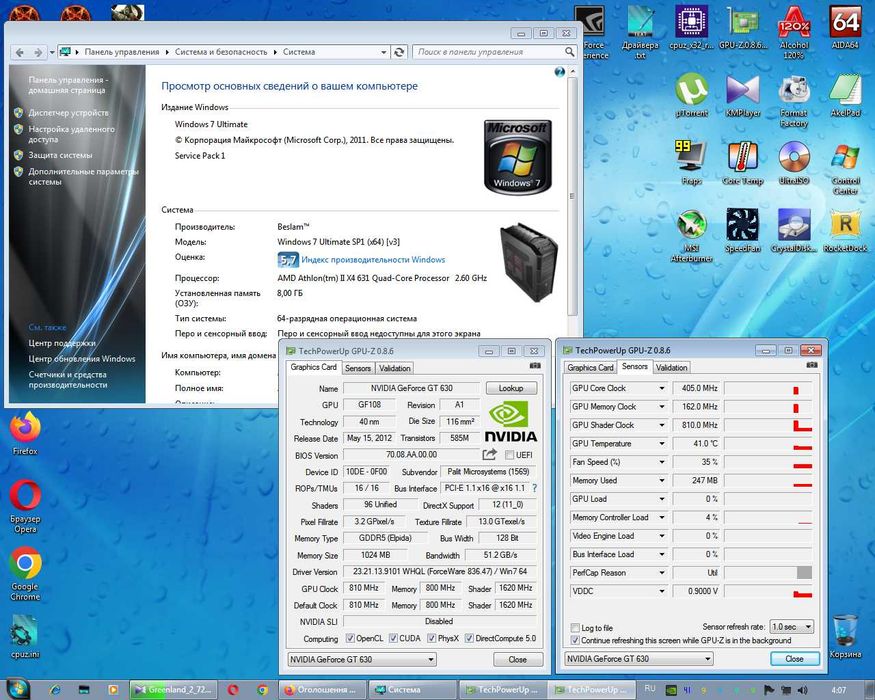This screenshot has height=700, width=875.
Task: Click refresh button in Control Panel address bar
Action: pyautogui.click(x=398, y=52)
